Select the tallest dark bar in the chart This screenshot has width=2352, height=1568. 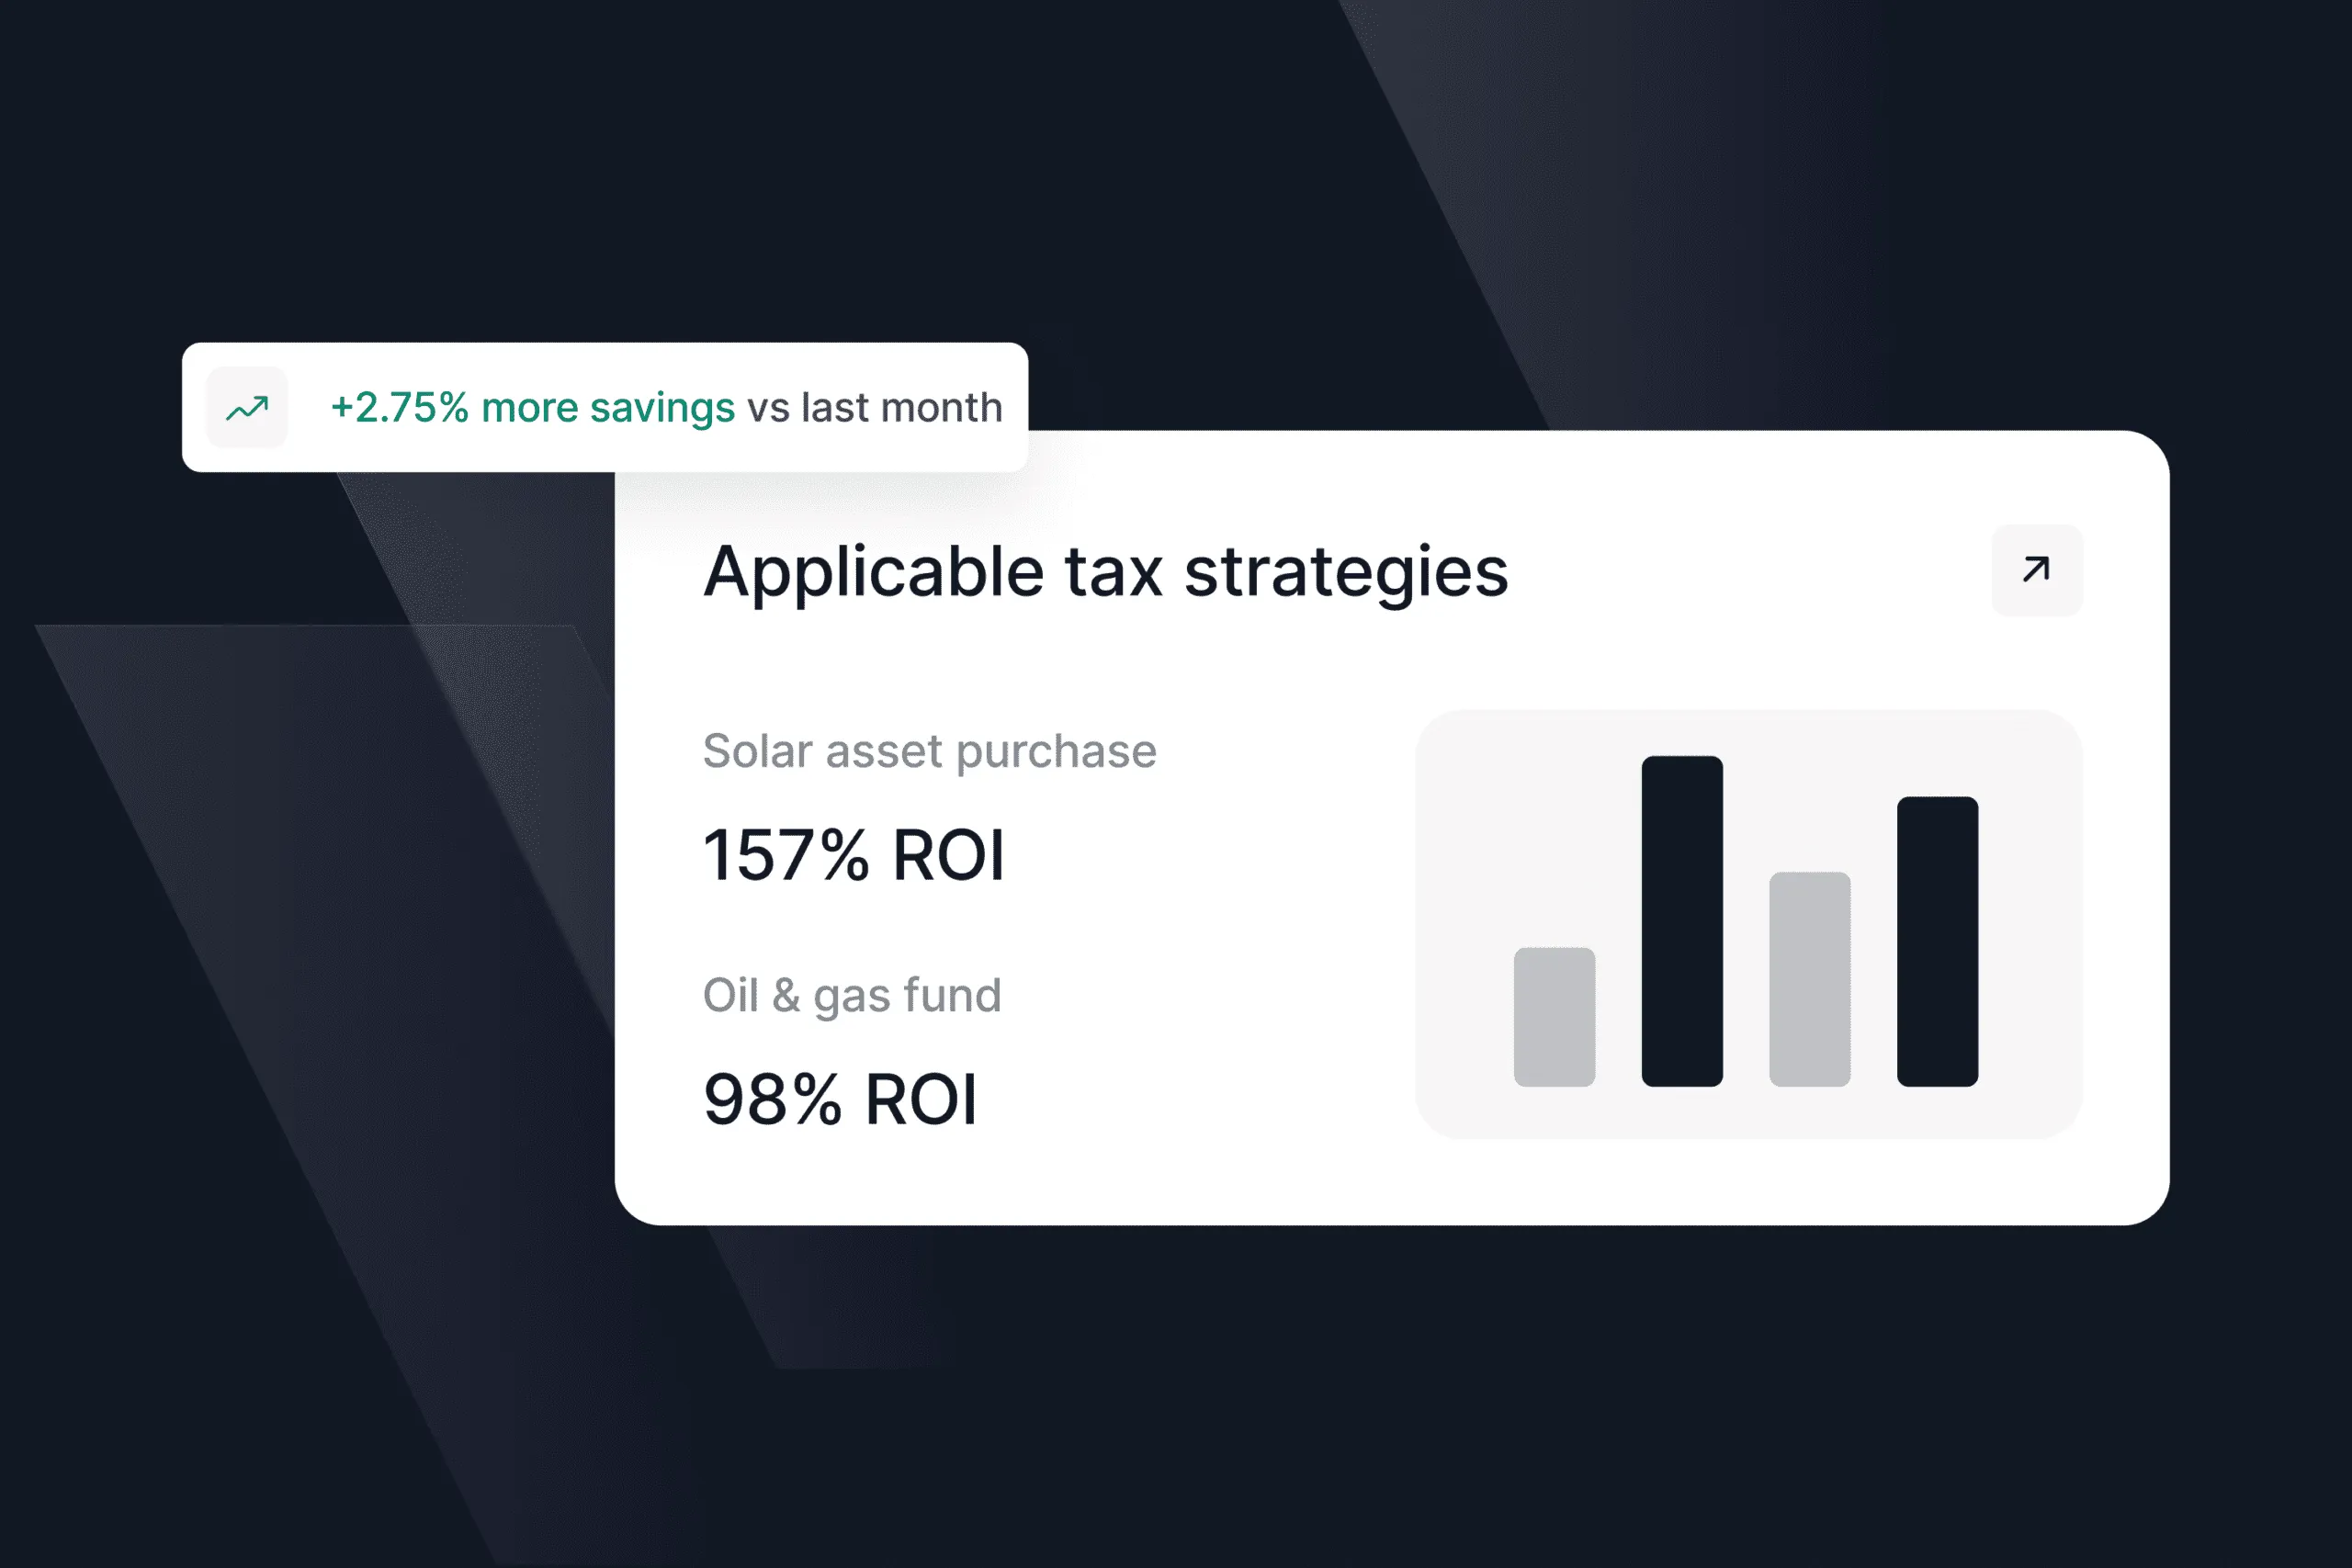pyautogui.click(x=1682, y=921)
